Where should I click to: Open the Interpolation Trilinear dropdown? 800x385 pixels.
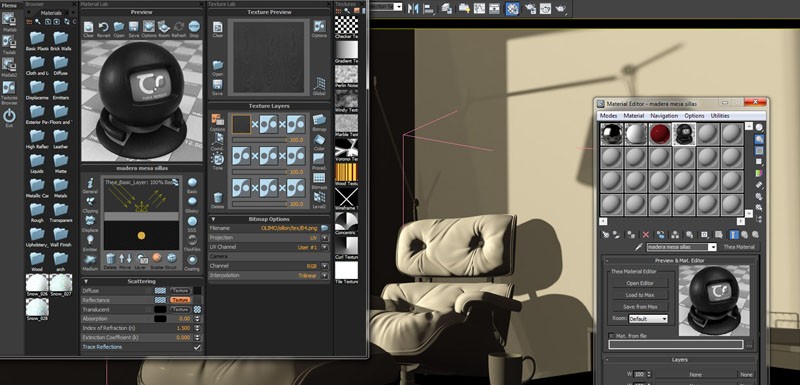point(324,276)
